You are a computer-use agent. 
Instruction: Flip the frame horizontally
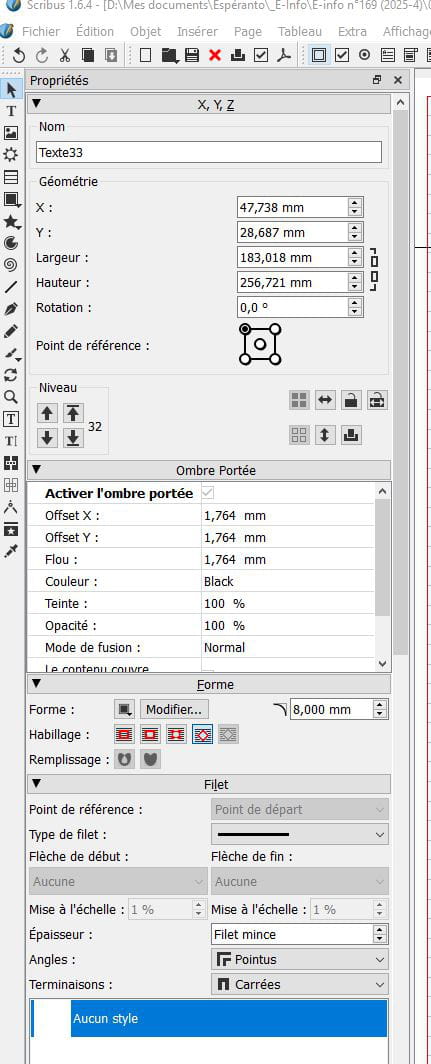click(325, 400)
